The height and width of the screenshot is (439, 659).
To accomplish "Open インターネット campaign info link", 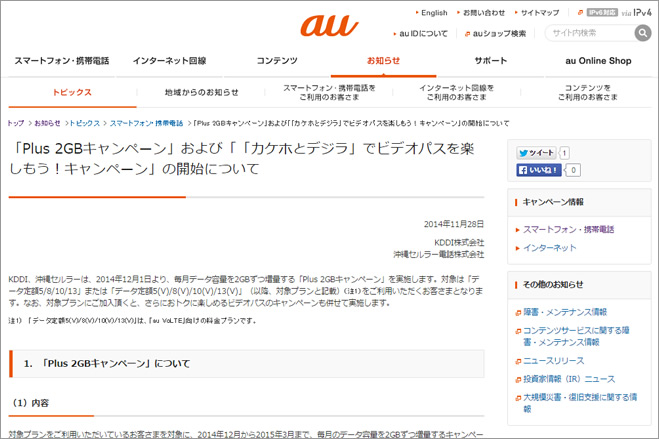I will pos(549,248).
